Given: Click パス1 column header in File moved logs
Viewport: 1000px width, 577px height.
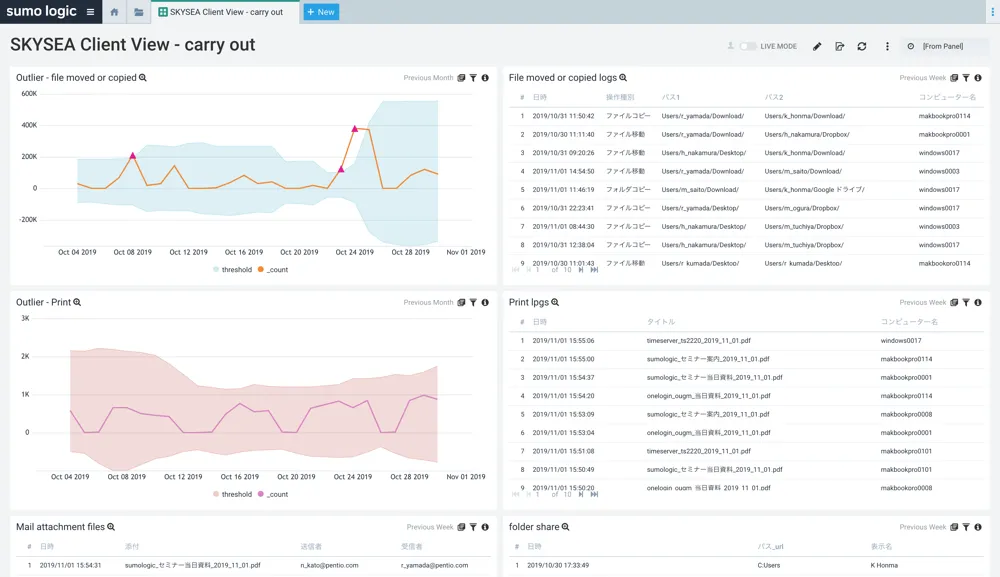Looking at the screenshot, I should click(671, 98).
